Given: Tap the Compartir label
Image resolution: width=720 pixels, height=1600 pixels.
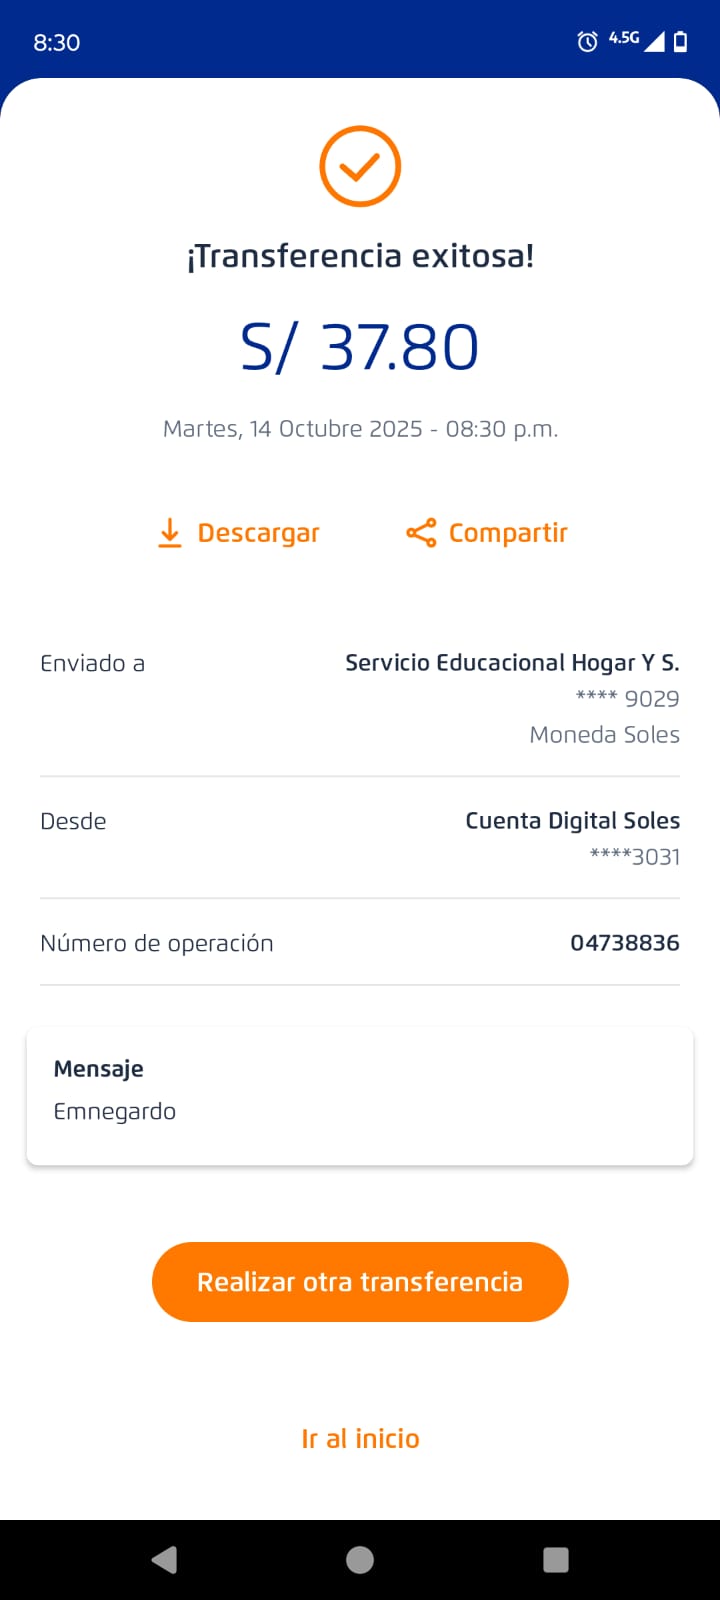Looking at the screenshot, I should (508, 533).
